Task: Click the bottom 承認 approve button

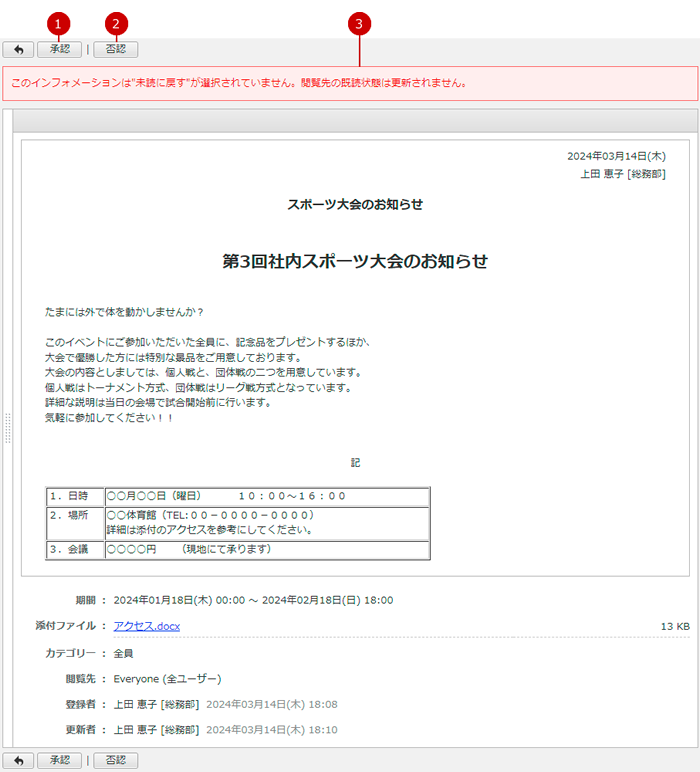Action: pyautogui.click(x=60, y=760)
